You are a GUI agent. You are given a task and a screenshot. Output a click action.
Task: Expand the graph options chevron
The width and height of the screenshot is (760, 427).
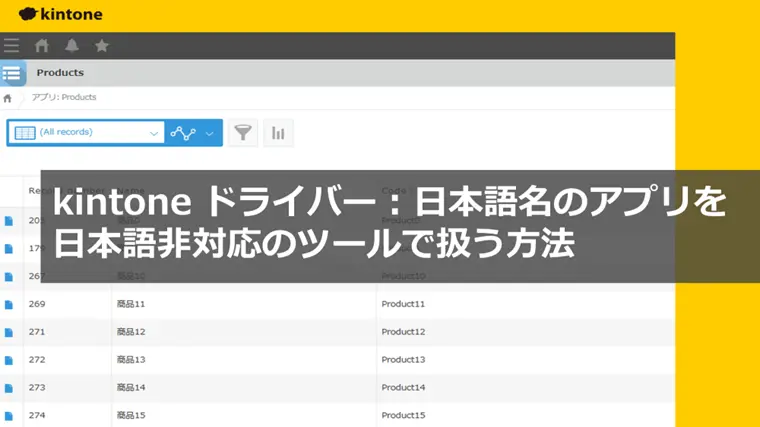point(209,133)
